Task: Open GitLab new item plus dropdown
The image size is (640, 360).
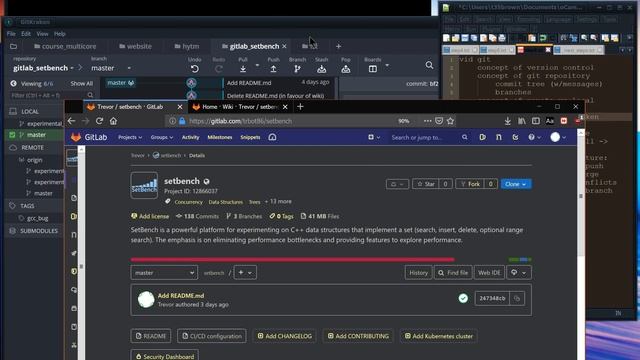Action: click(x=374, y=137)
